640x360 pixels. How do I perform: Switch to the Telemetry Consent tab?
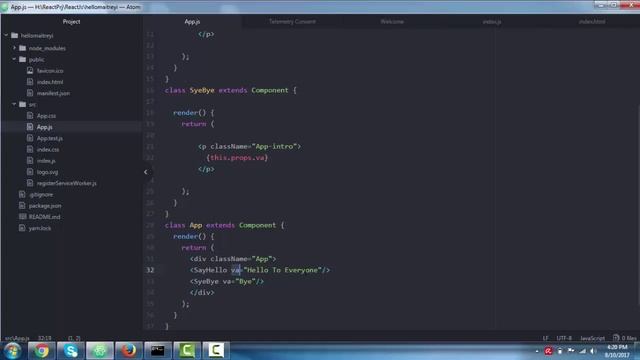pyautogui.click(x=292, y=22)
